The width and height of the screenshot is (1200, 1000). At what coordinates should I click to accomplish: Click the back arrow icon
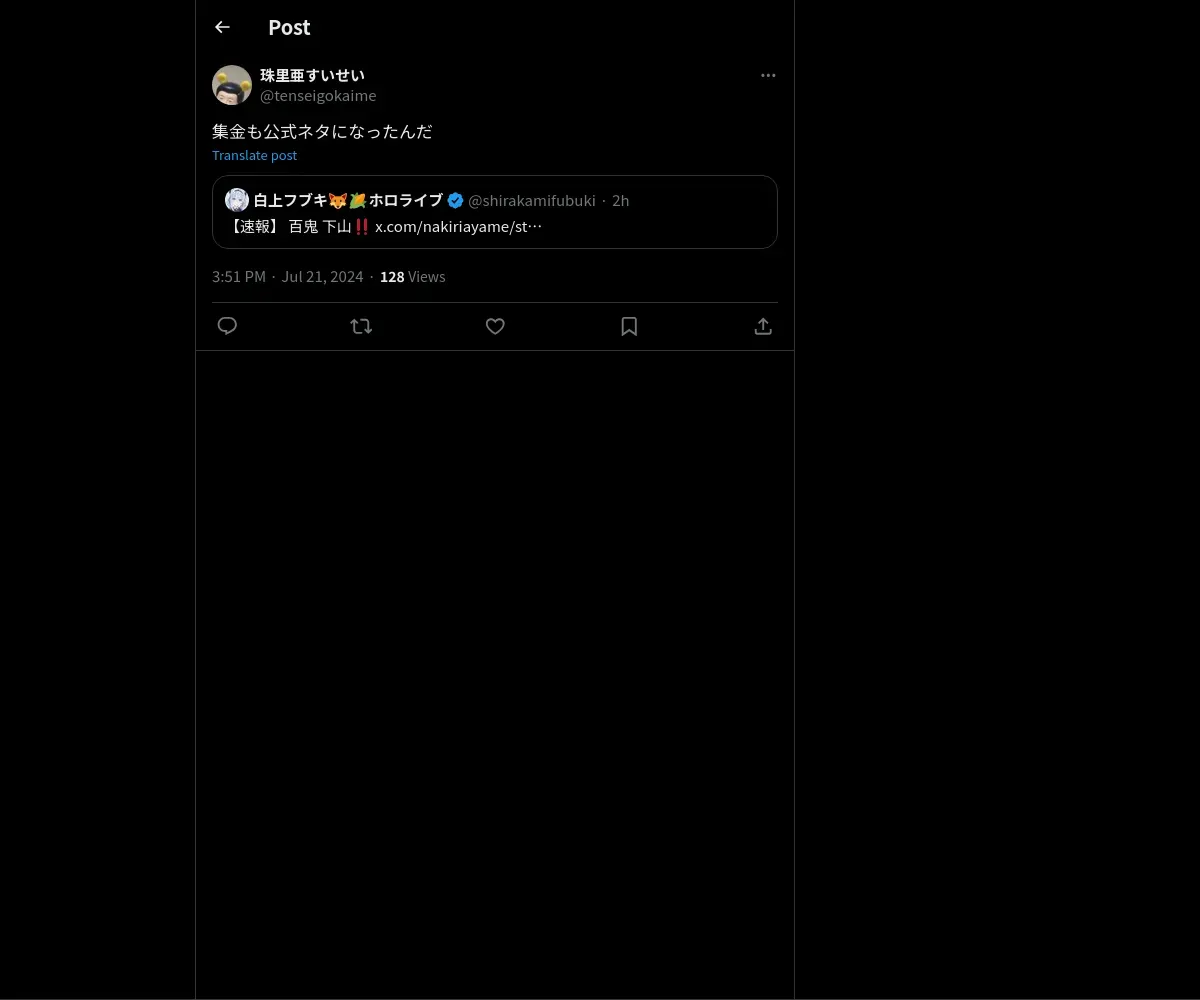pyautogui.click(x=222, y=27)
